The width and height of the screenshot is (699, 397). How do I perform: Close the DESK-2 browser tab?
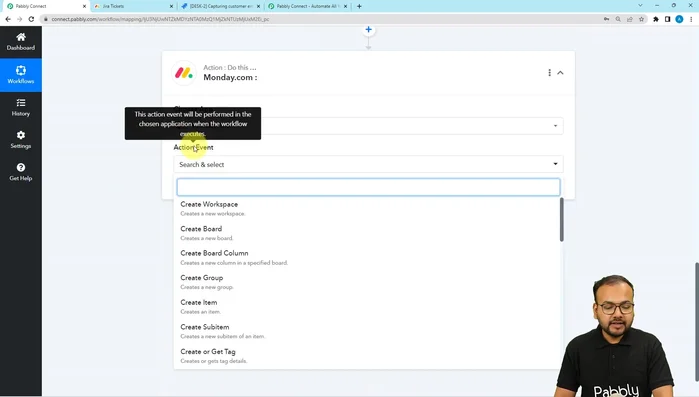pyautogui.click(x=259, y=6)
